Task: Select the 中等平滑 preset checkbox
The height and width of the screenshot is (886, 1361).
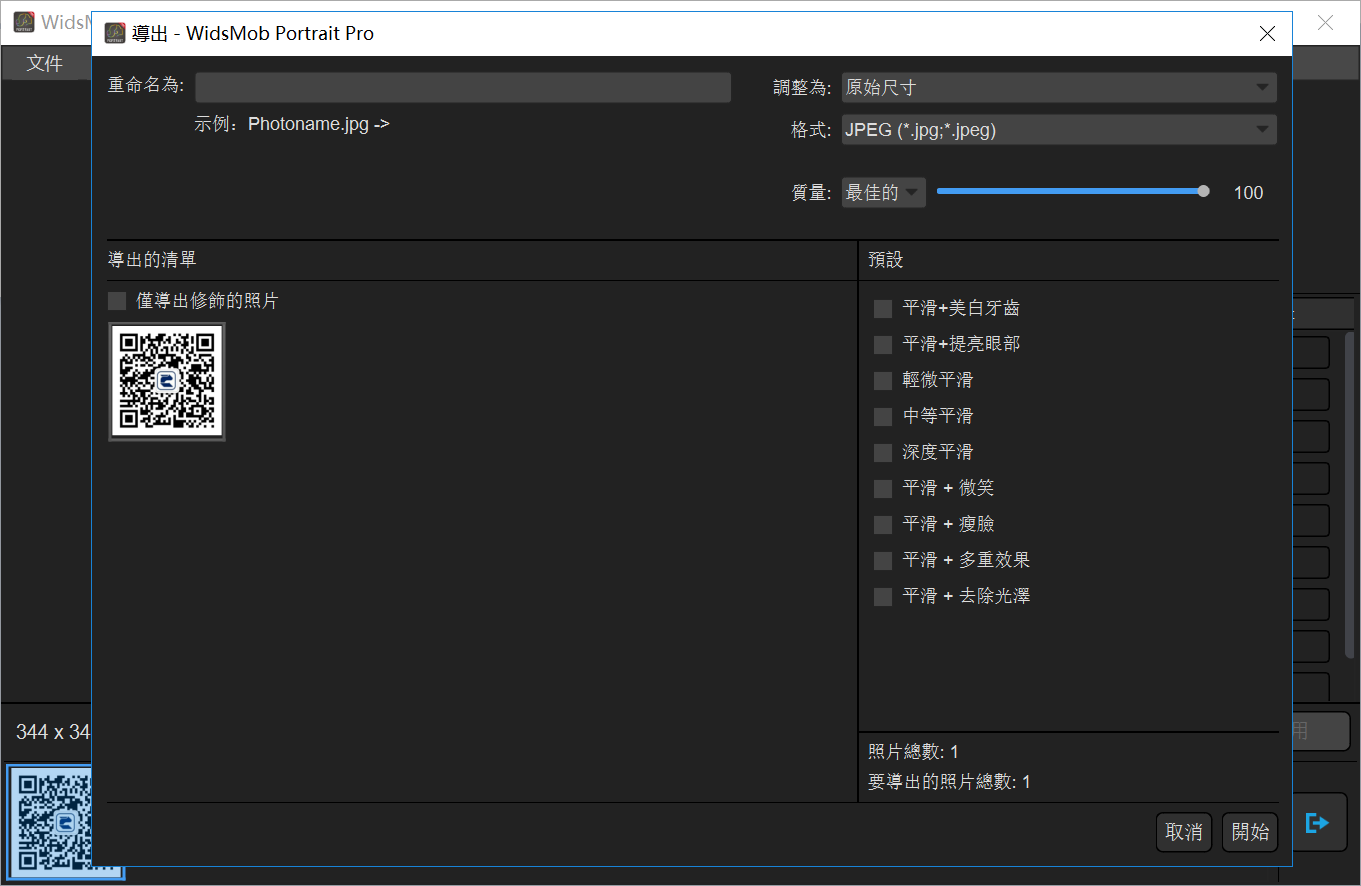Action: pos(883,417)
